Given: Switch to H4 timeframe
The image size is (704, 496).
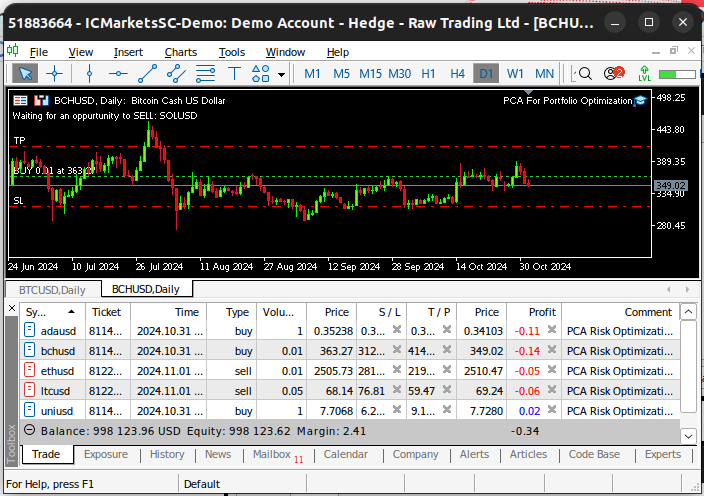Looking at the screenshot, I should (x=458, y=74).
